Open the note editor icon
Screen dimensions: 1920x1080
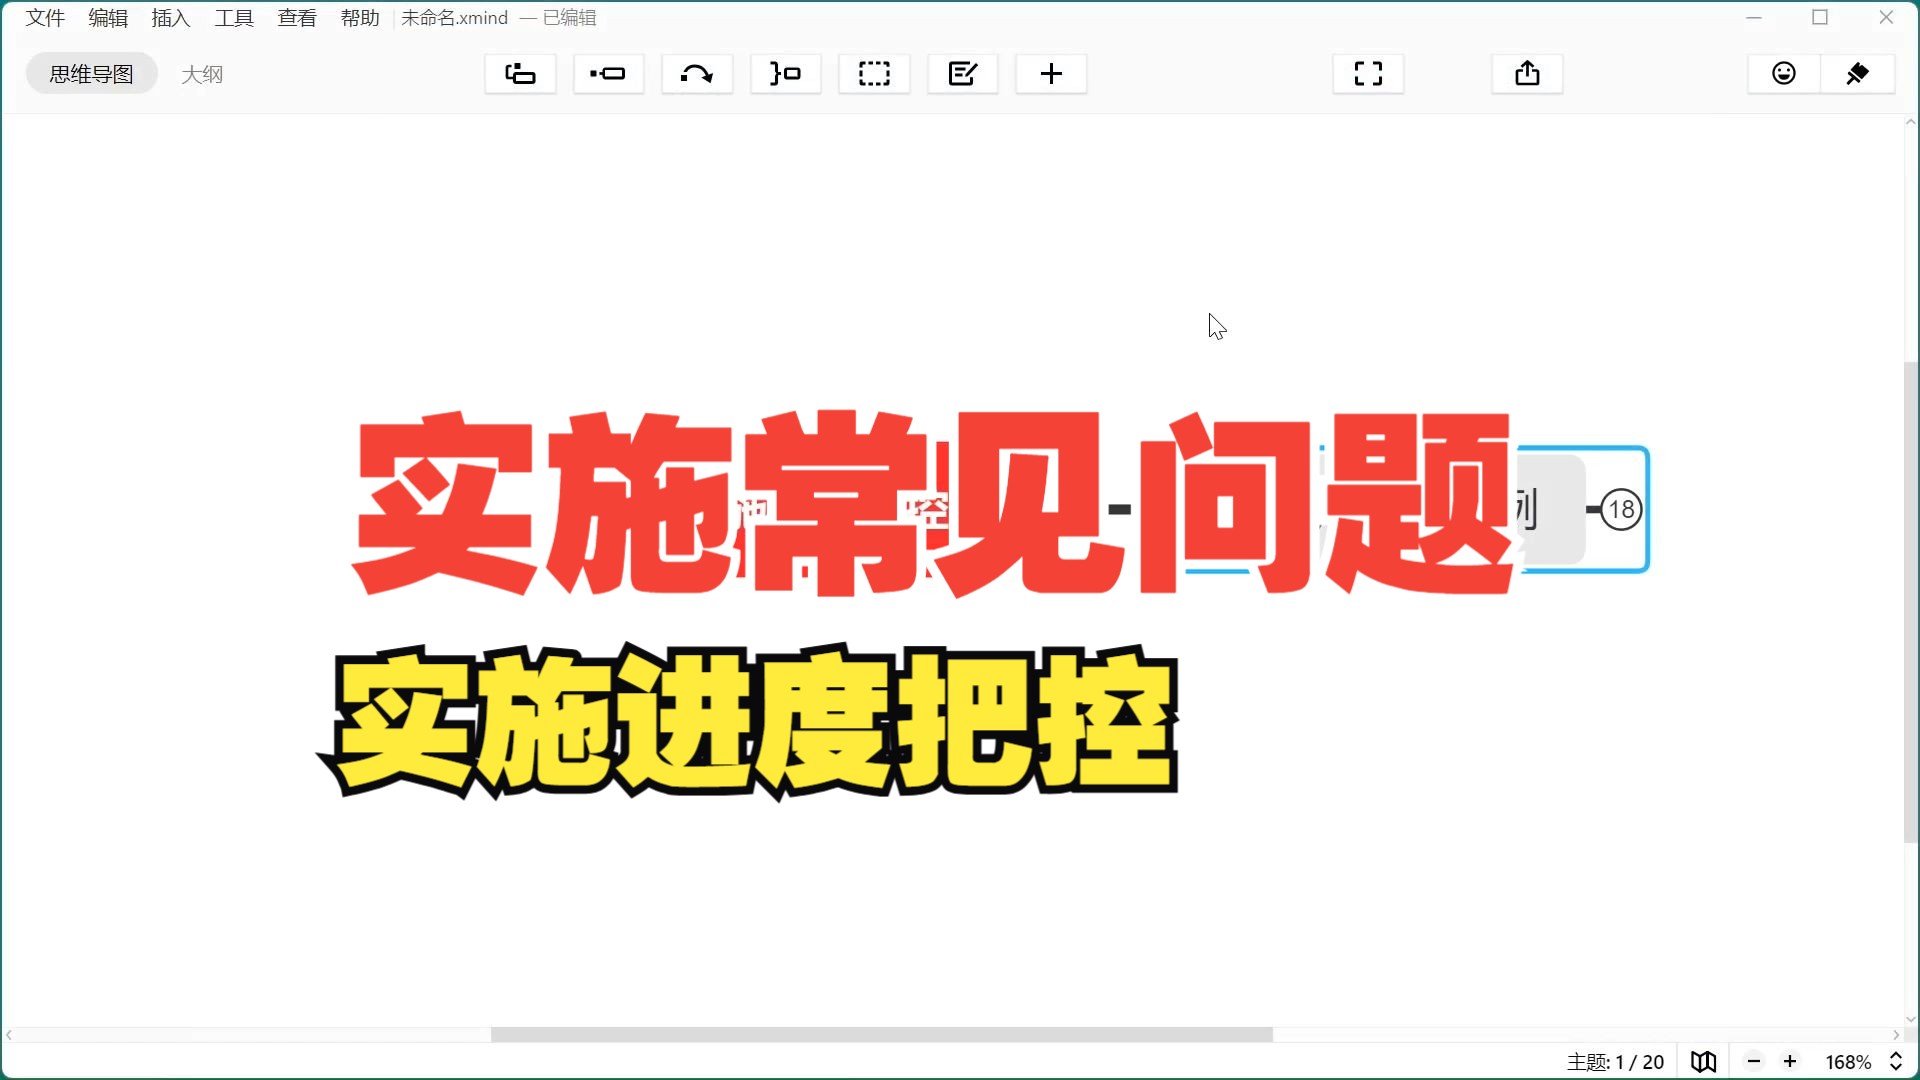(x=963, y=74)
